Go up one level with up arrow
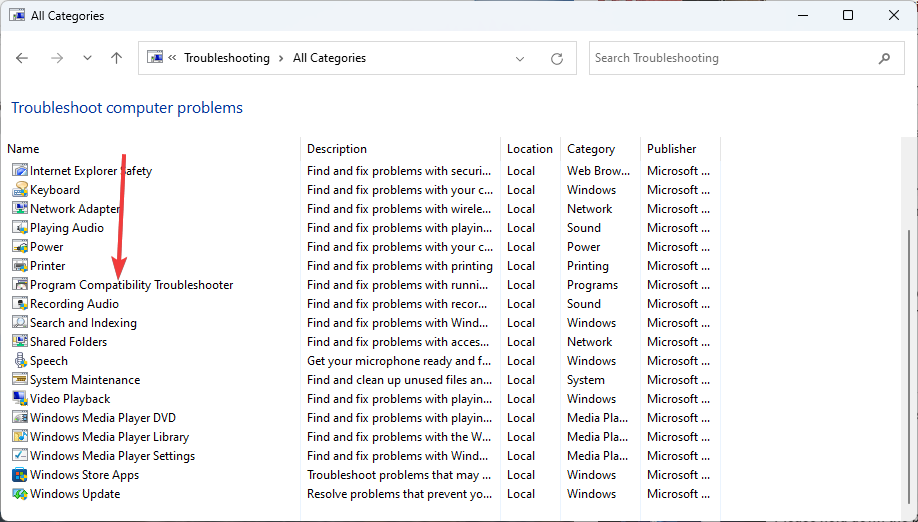 click(117, 58)
